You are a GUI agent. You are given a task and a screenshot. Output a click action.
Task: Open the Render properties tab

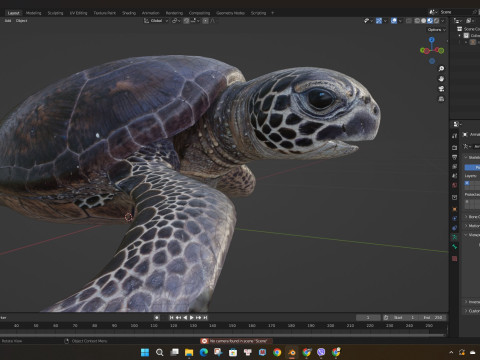coord(455,147)
